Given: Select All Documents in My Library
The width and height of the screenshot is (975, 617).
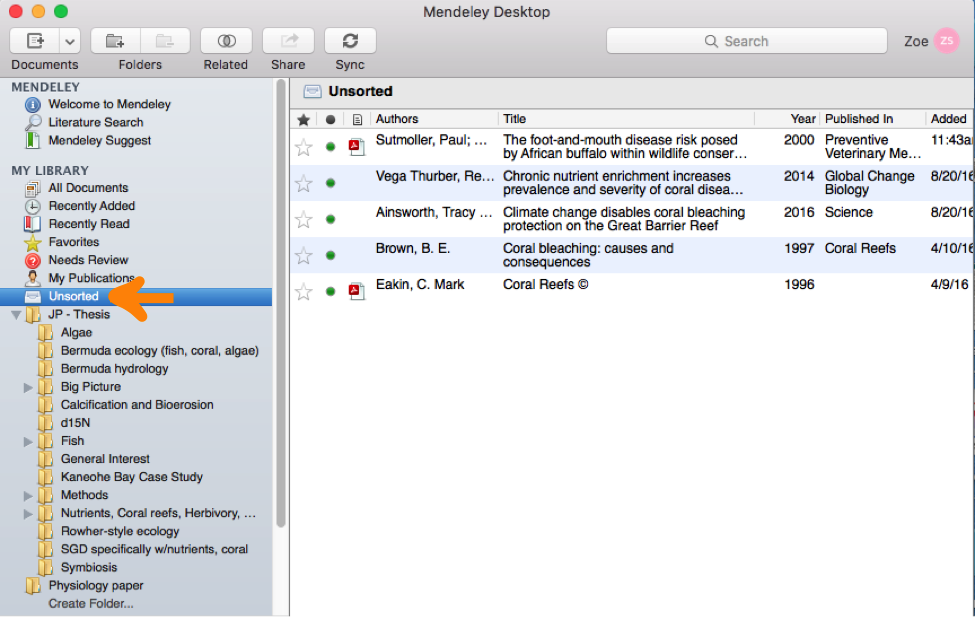Looking at the screenshot, I should point(88,188).
